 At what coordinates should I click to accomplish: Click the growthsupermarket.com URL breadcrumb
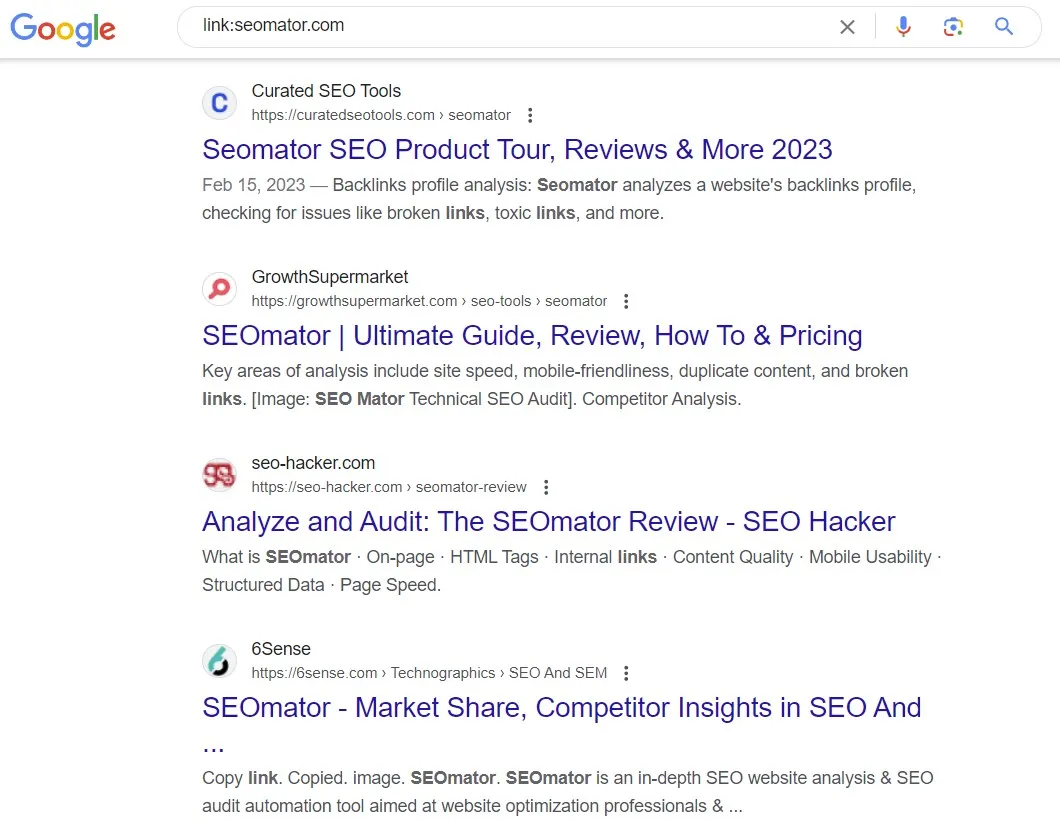[429, 301]
